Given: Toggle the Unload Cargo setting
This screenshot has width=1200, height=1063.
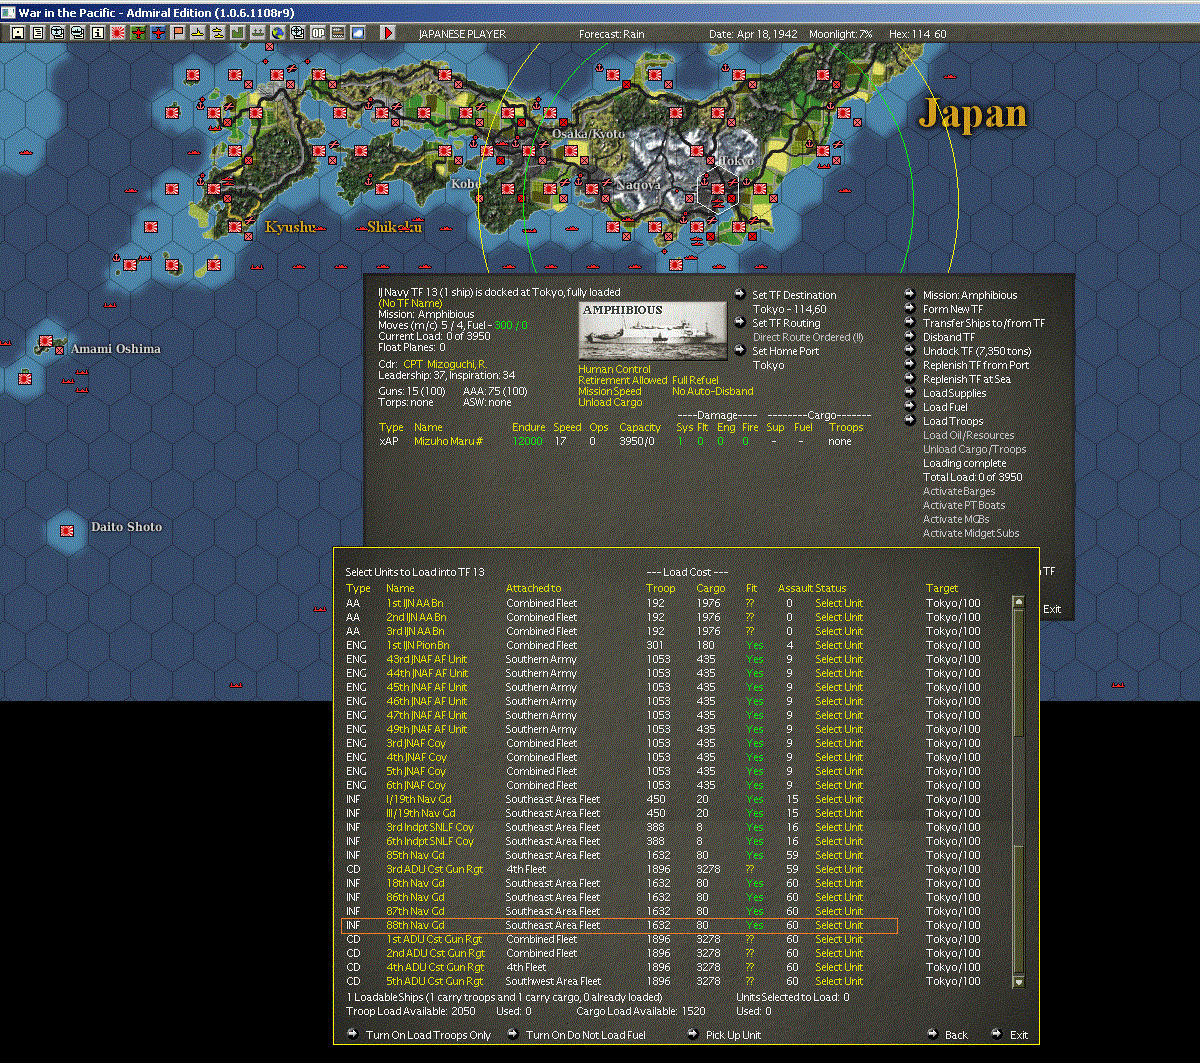Looking at the screenshot, I should 610,402.
